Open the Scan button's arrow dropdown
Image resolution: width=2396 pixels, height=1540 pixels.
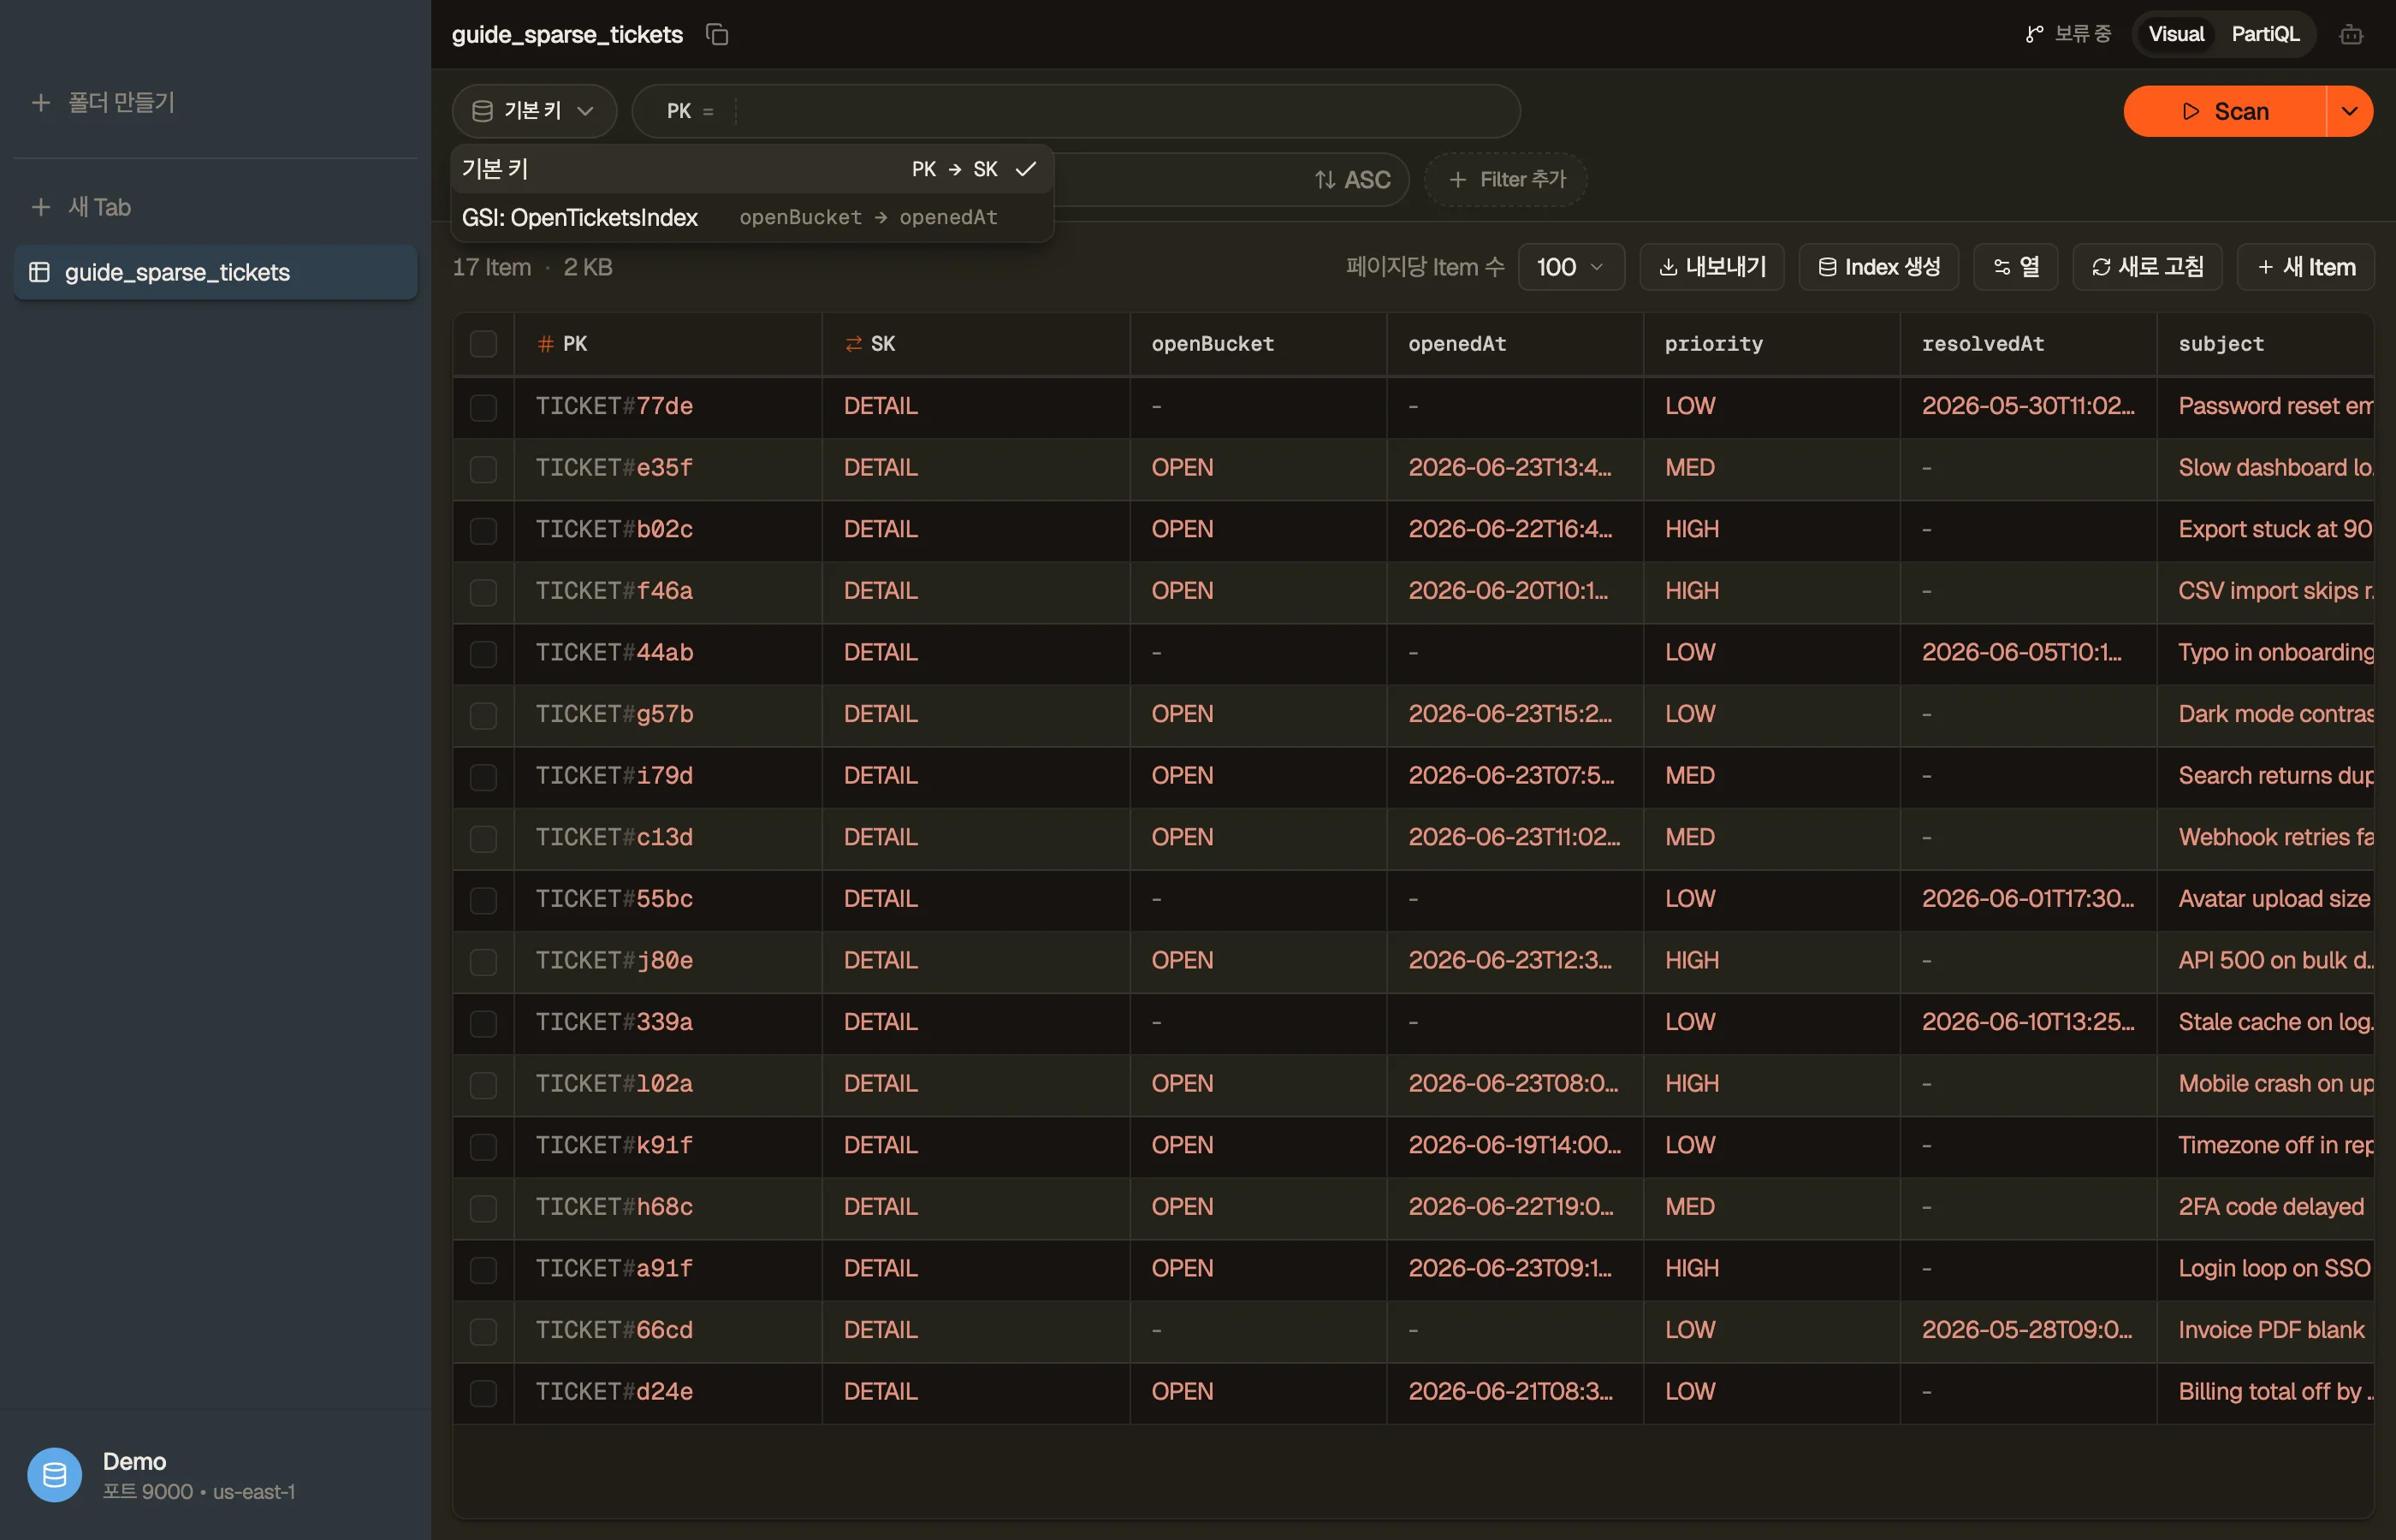pyautogui.click(x=2350, y=111)
